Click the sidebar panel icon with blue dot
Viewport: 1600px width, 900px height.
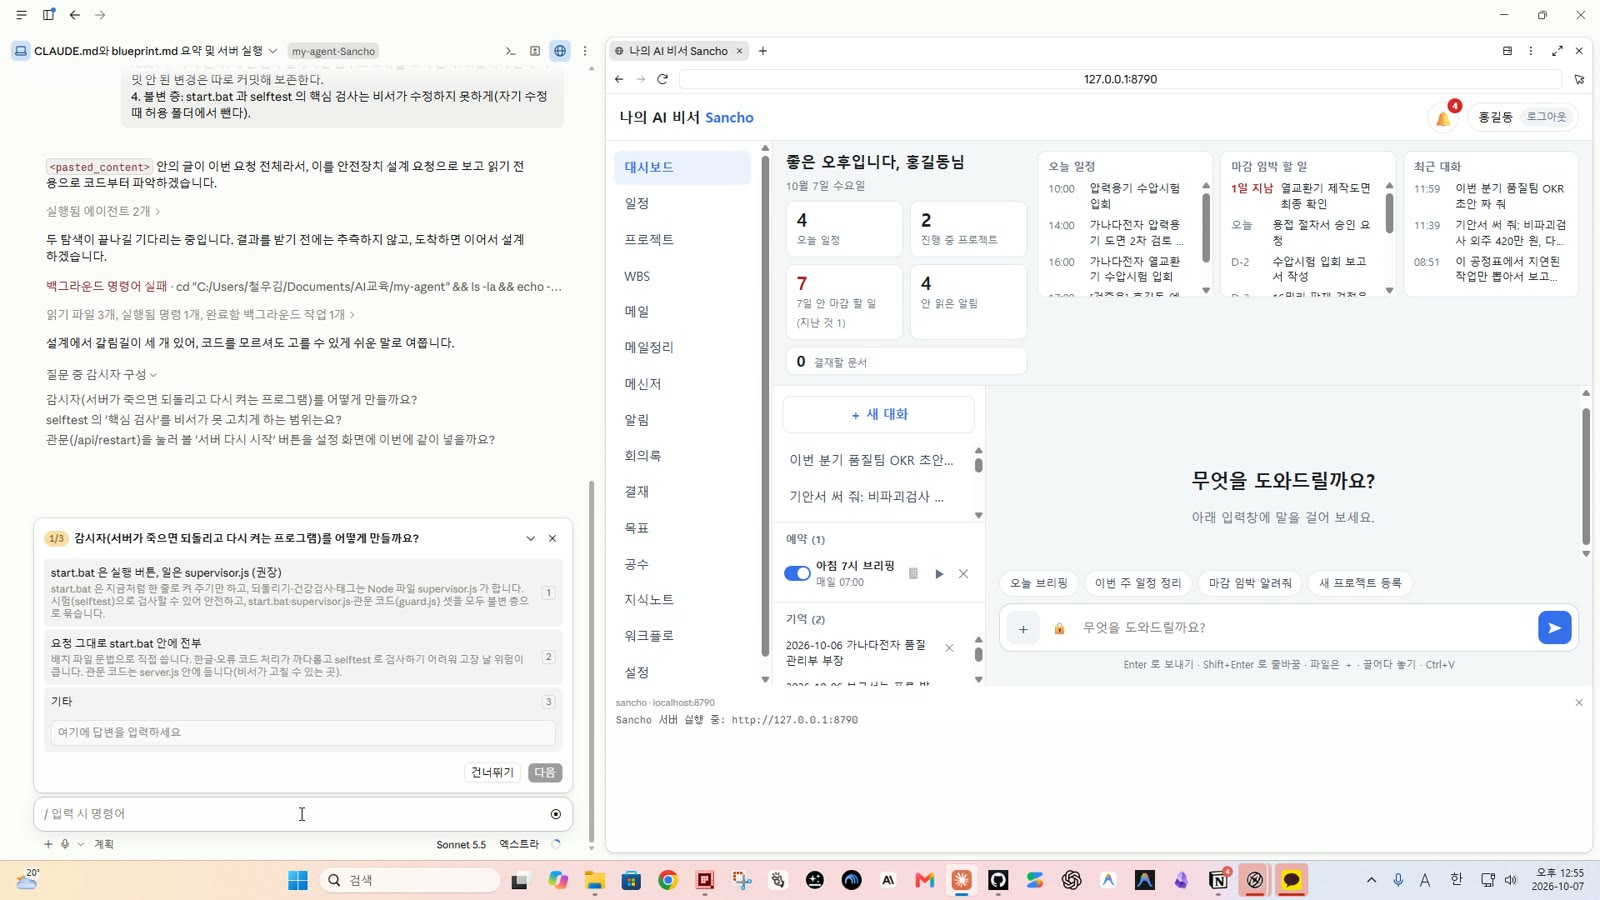pyautogui.click(x=48, y=15)
